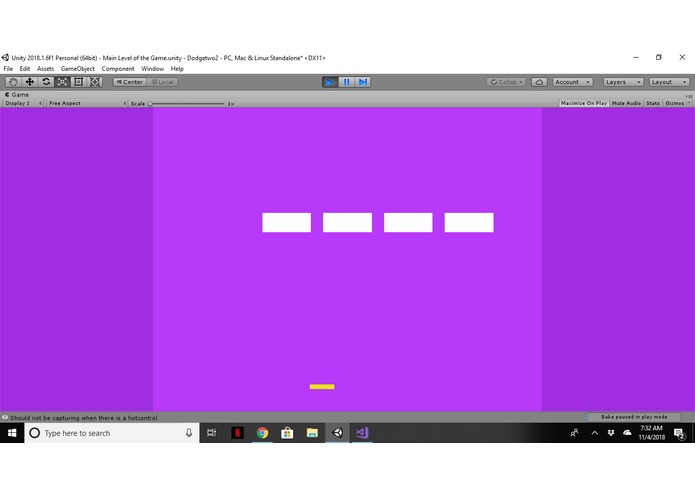Viewport: 695px width, 494px height.
Task: Select the Hand tool in toolbar
Action: pos(13,82)
